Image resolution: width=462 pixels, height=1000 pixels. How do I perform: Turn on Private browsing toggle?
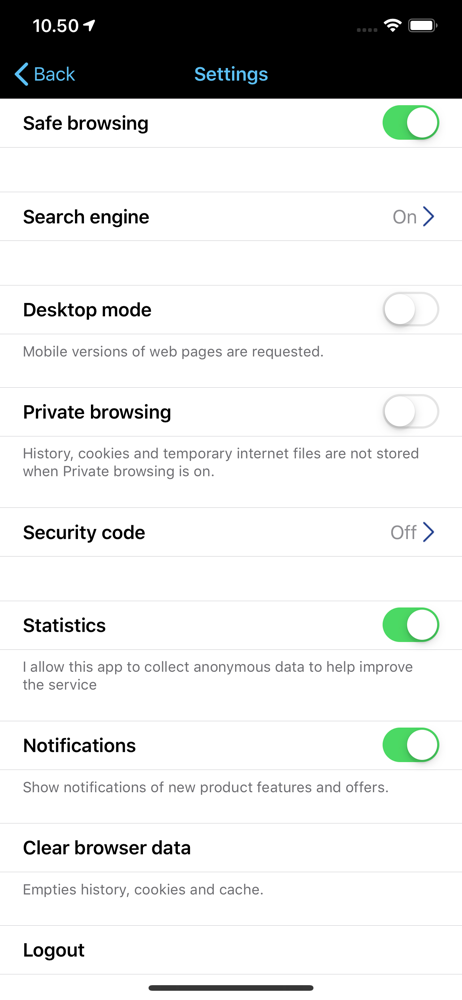pyautogui.click(x=411, y=412)
